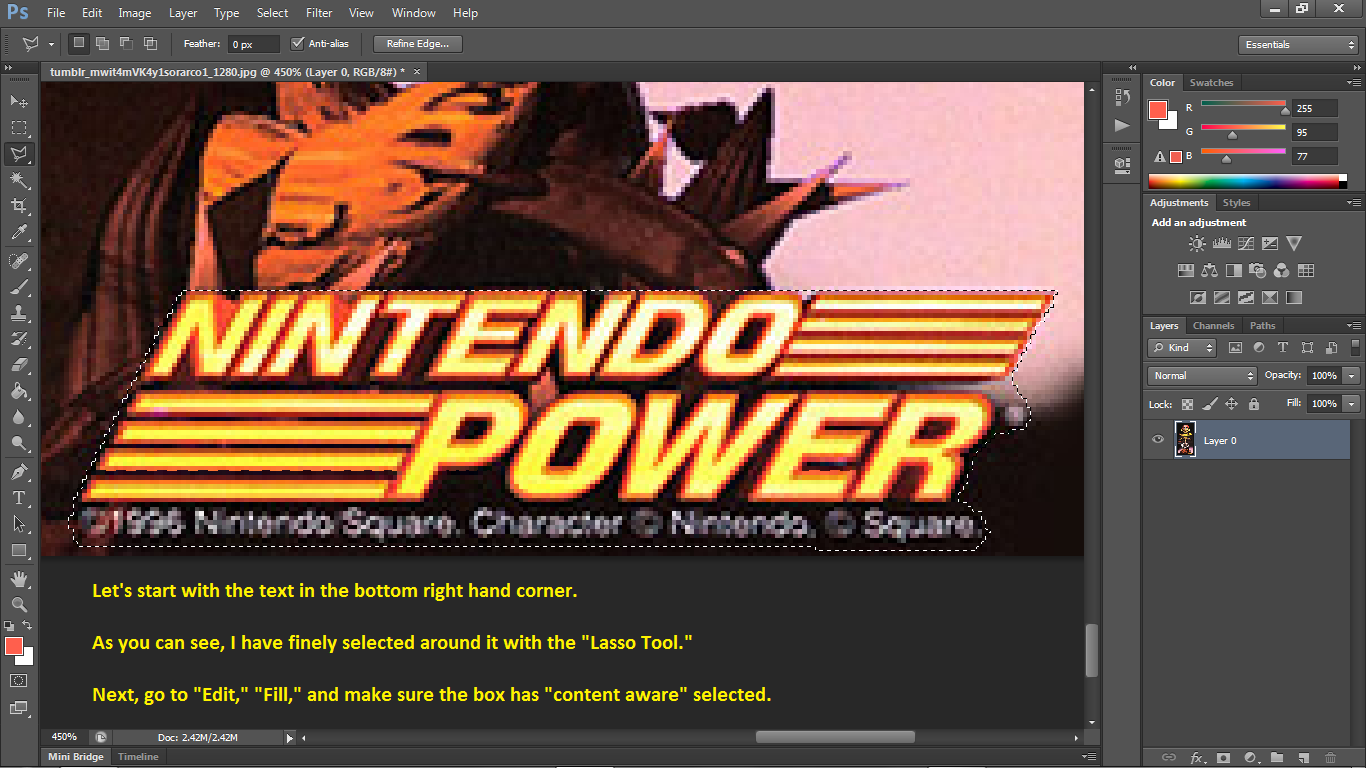
Task: Toggle lock all padlock
Action: (x=1253, y=404)
